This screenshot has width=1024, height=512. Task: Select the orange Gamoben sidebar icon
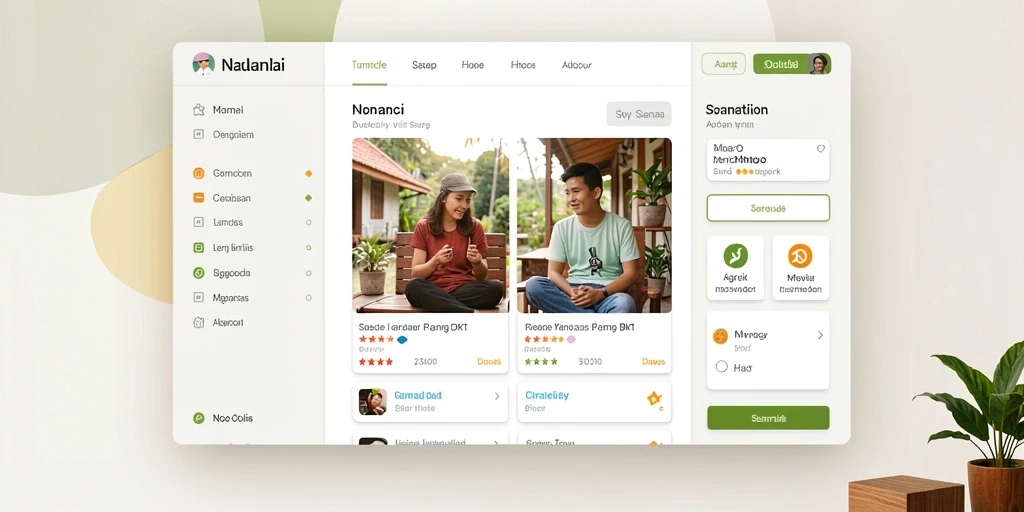[x=199, y=173]
